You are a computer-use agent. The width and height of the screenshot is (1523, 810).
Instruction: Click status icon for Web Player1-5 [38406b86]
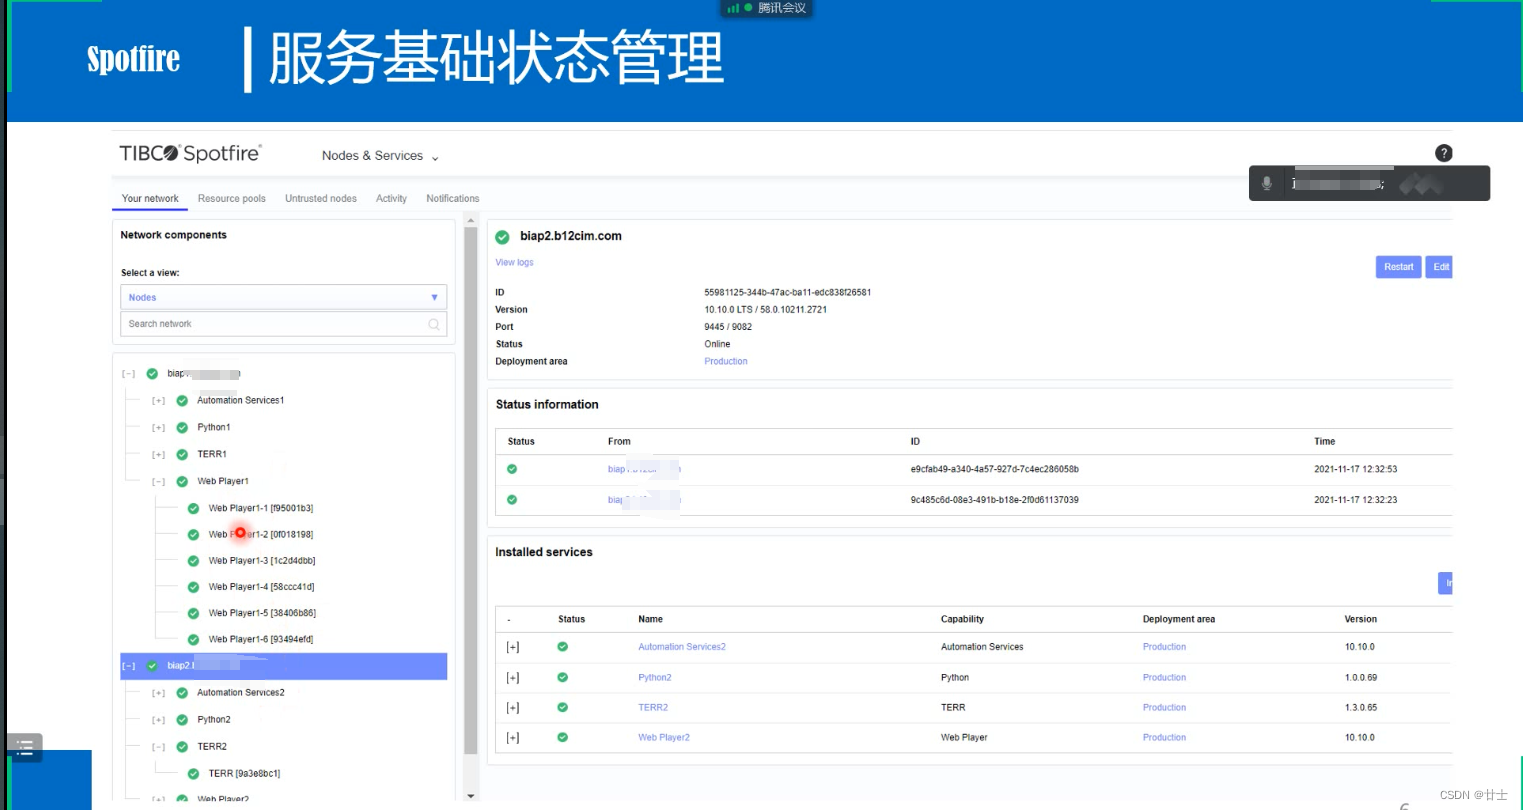193,613
